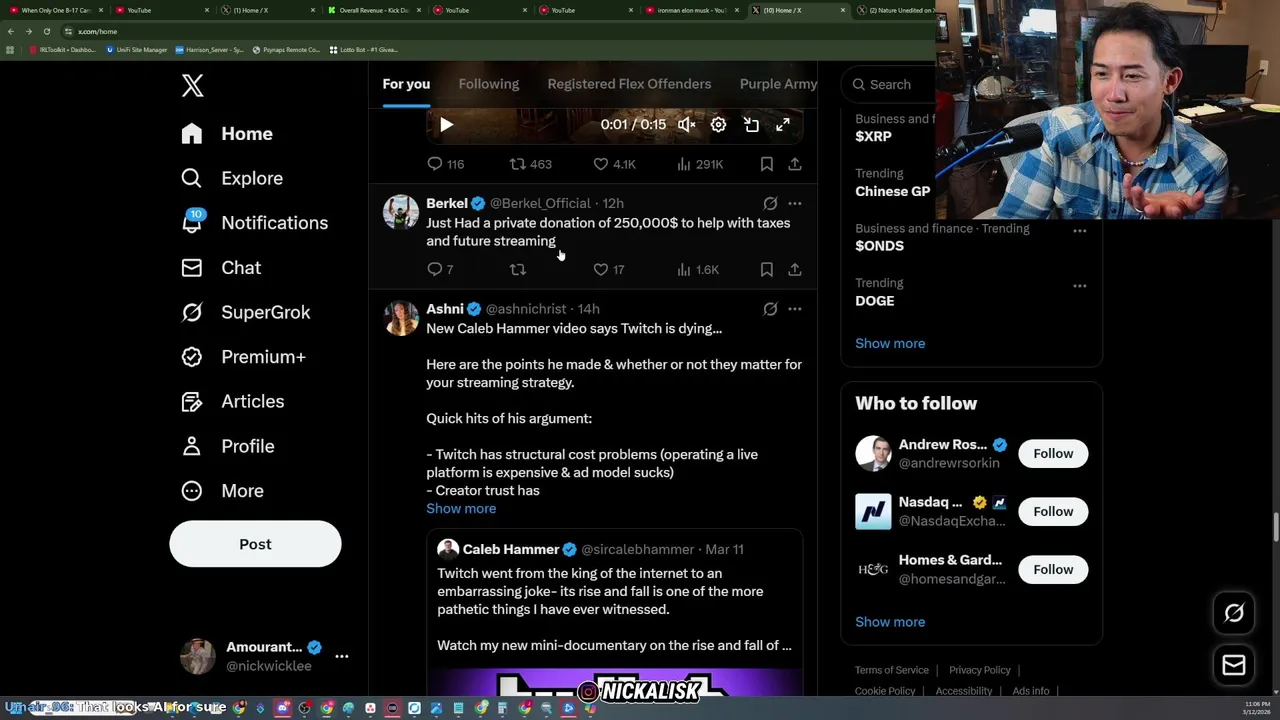
Task: Open the floating Grok button
Action: click(x=1234, y=614)
